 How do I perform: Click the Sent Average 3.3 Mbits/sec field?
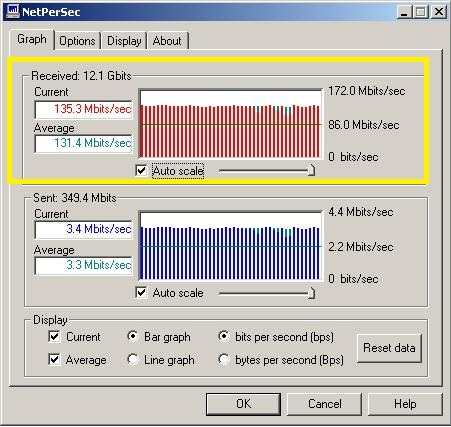tap(83, 265)
